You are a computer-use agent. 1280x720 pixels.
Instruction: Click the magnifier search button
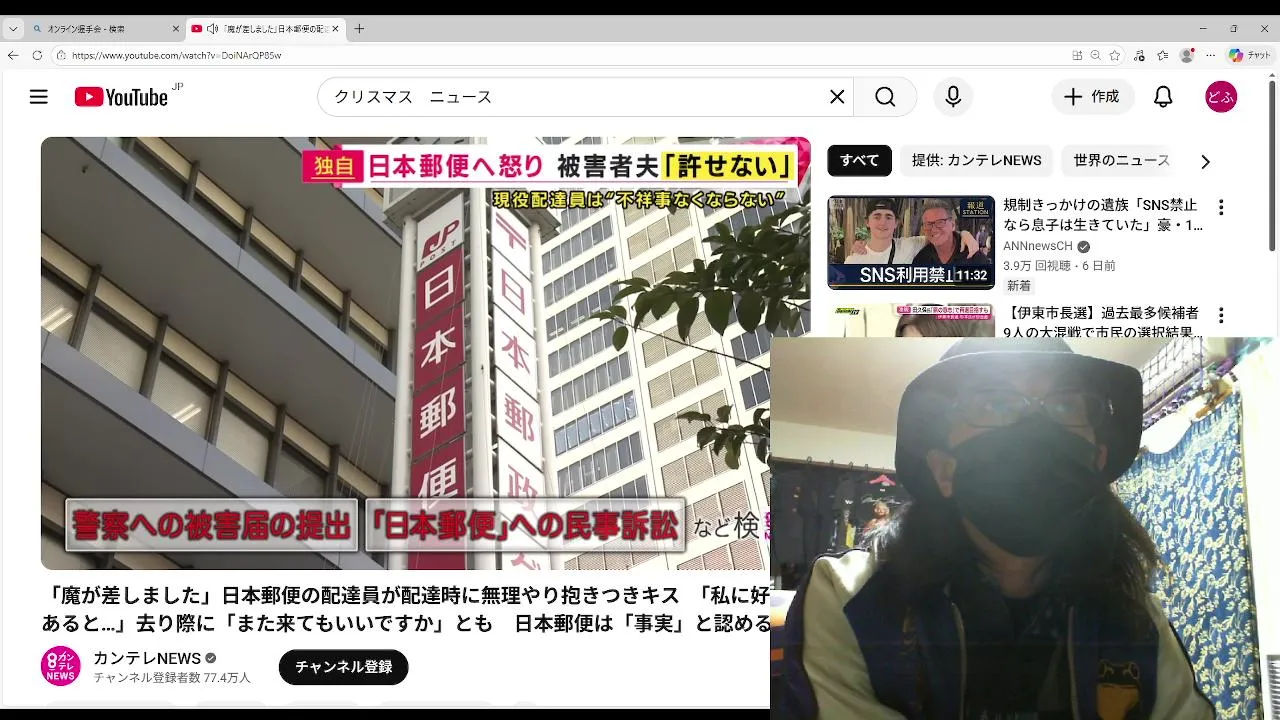click(885, 97)
